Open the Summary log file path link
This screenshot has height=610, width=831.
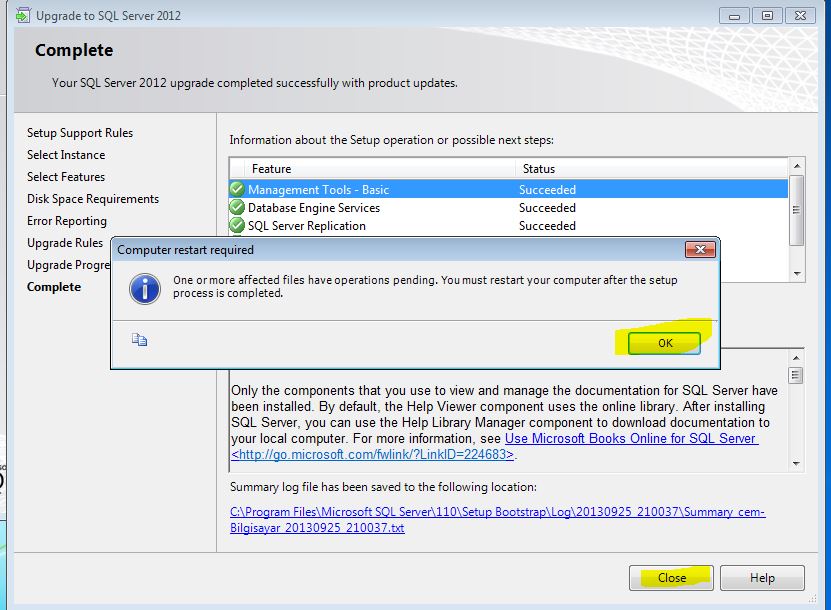coord(497,520)
